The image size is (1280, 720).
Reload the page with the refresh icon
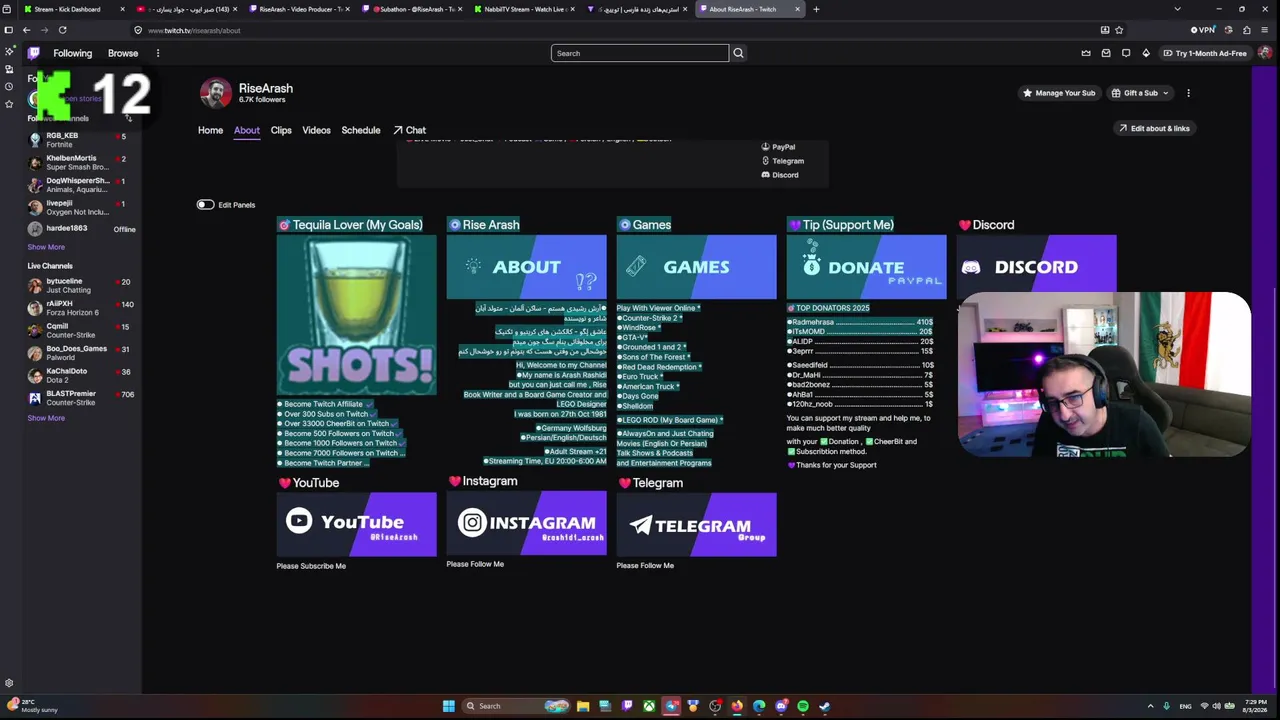pos(62,30)
